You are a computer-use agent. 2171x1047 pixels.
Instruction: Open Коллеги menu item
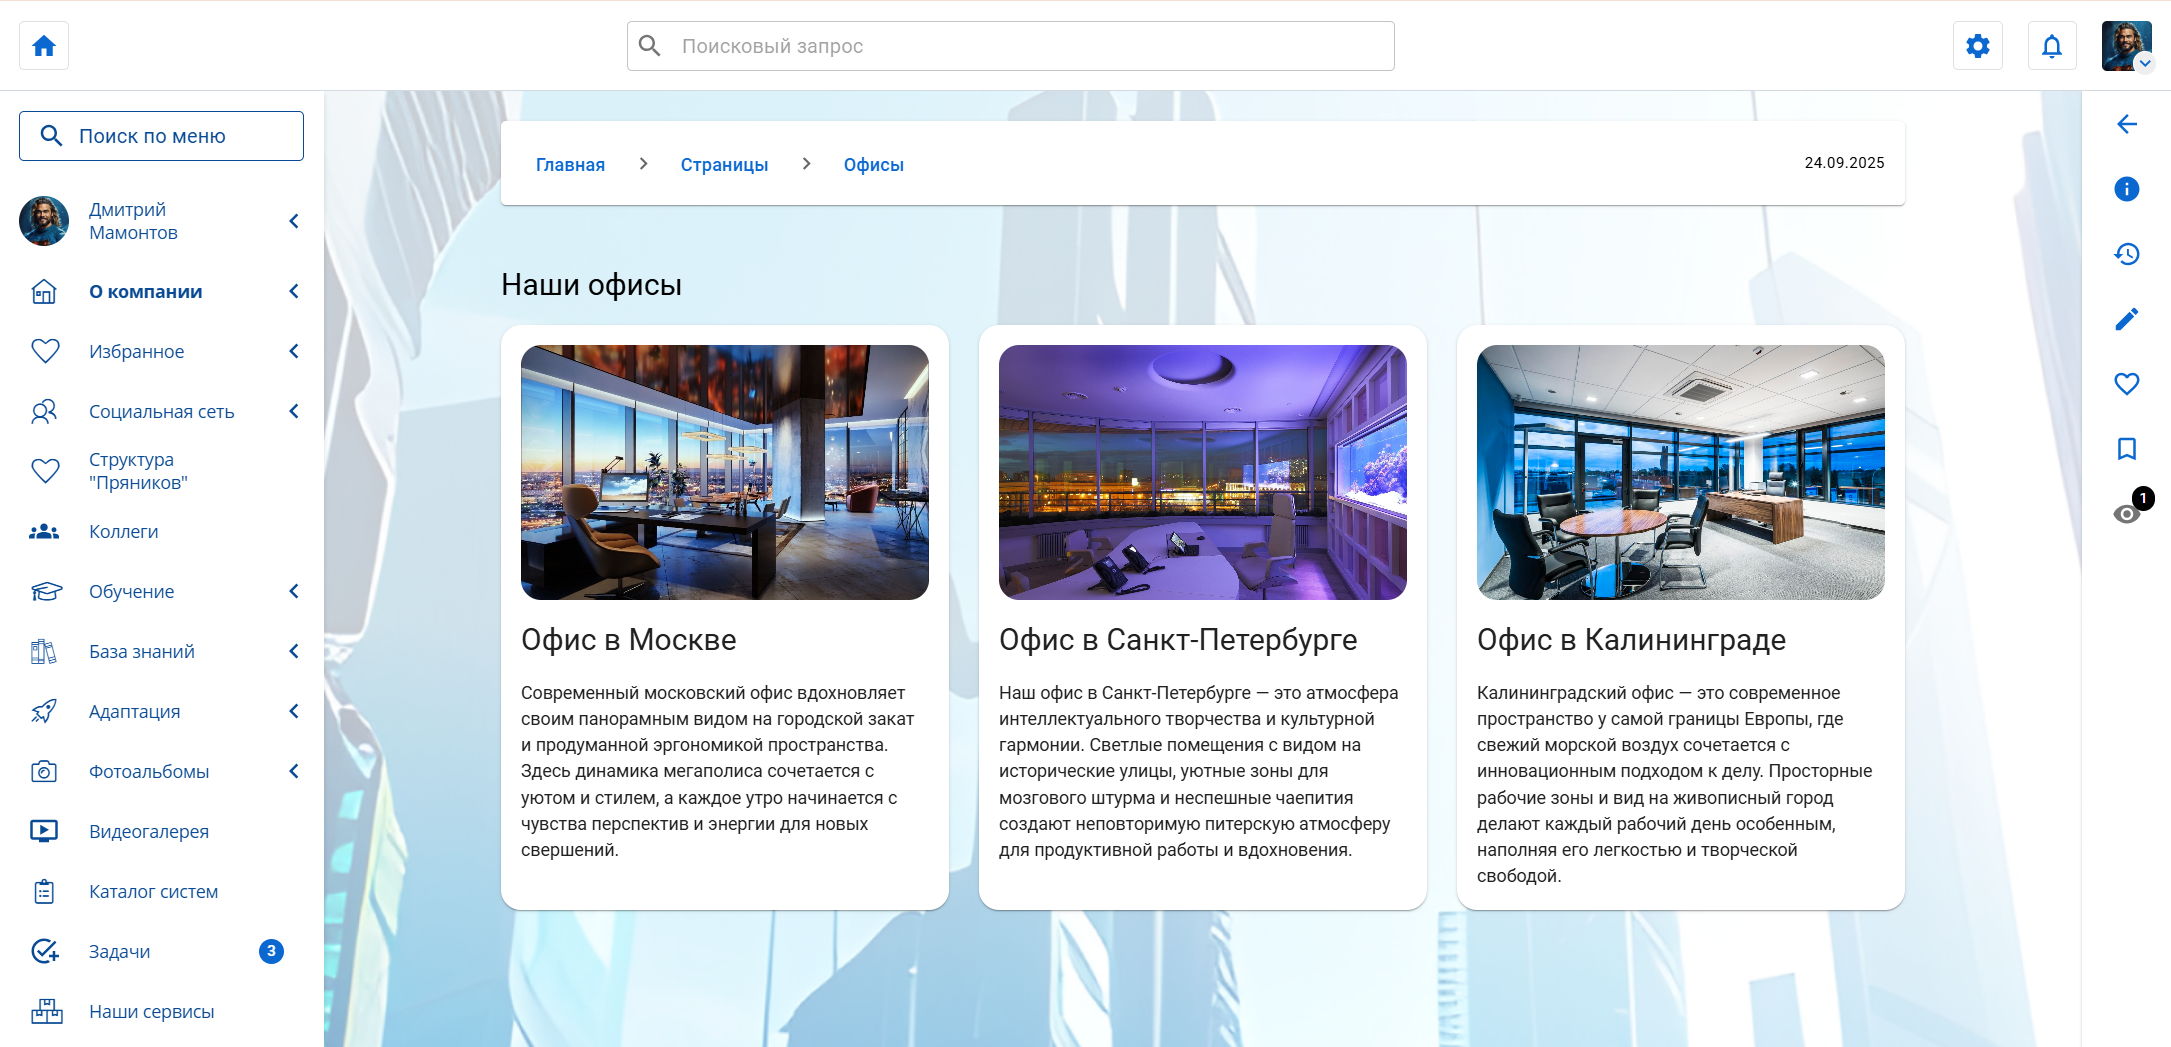tap(124, 531)
